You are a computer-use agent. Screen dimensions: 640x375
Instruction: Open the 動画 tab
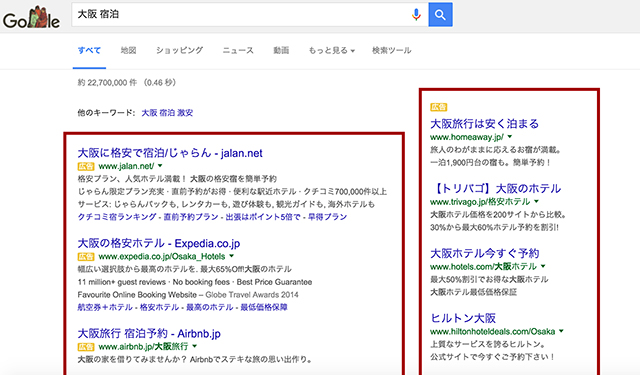pyautogui.click(x=281, y=51)
